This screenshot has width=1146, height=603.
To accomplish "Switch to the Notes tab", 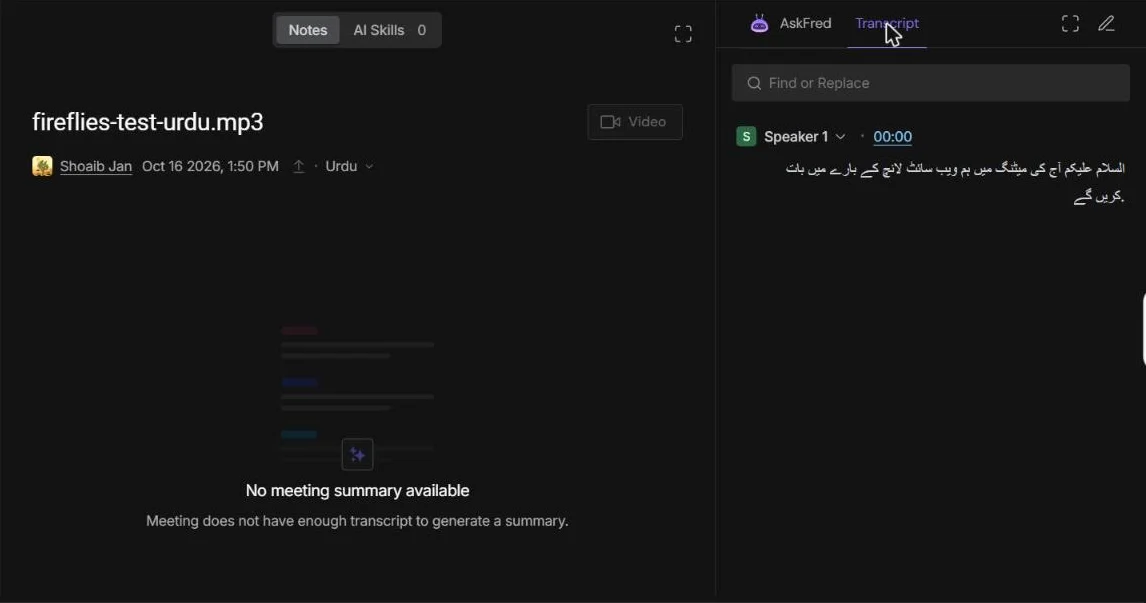I will coord(308,30).
